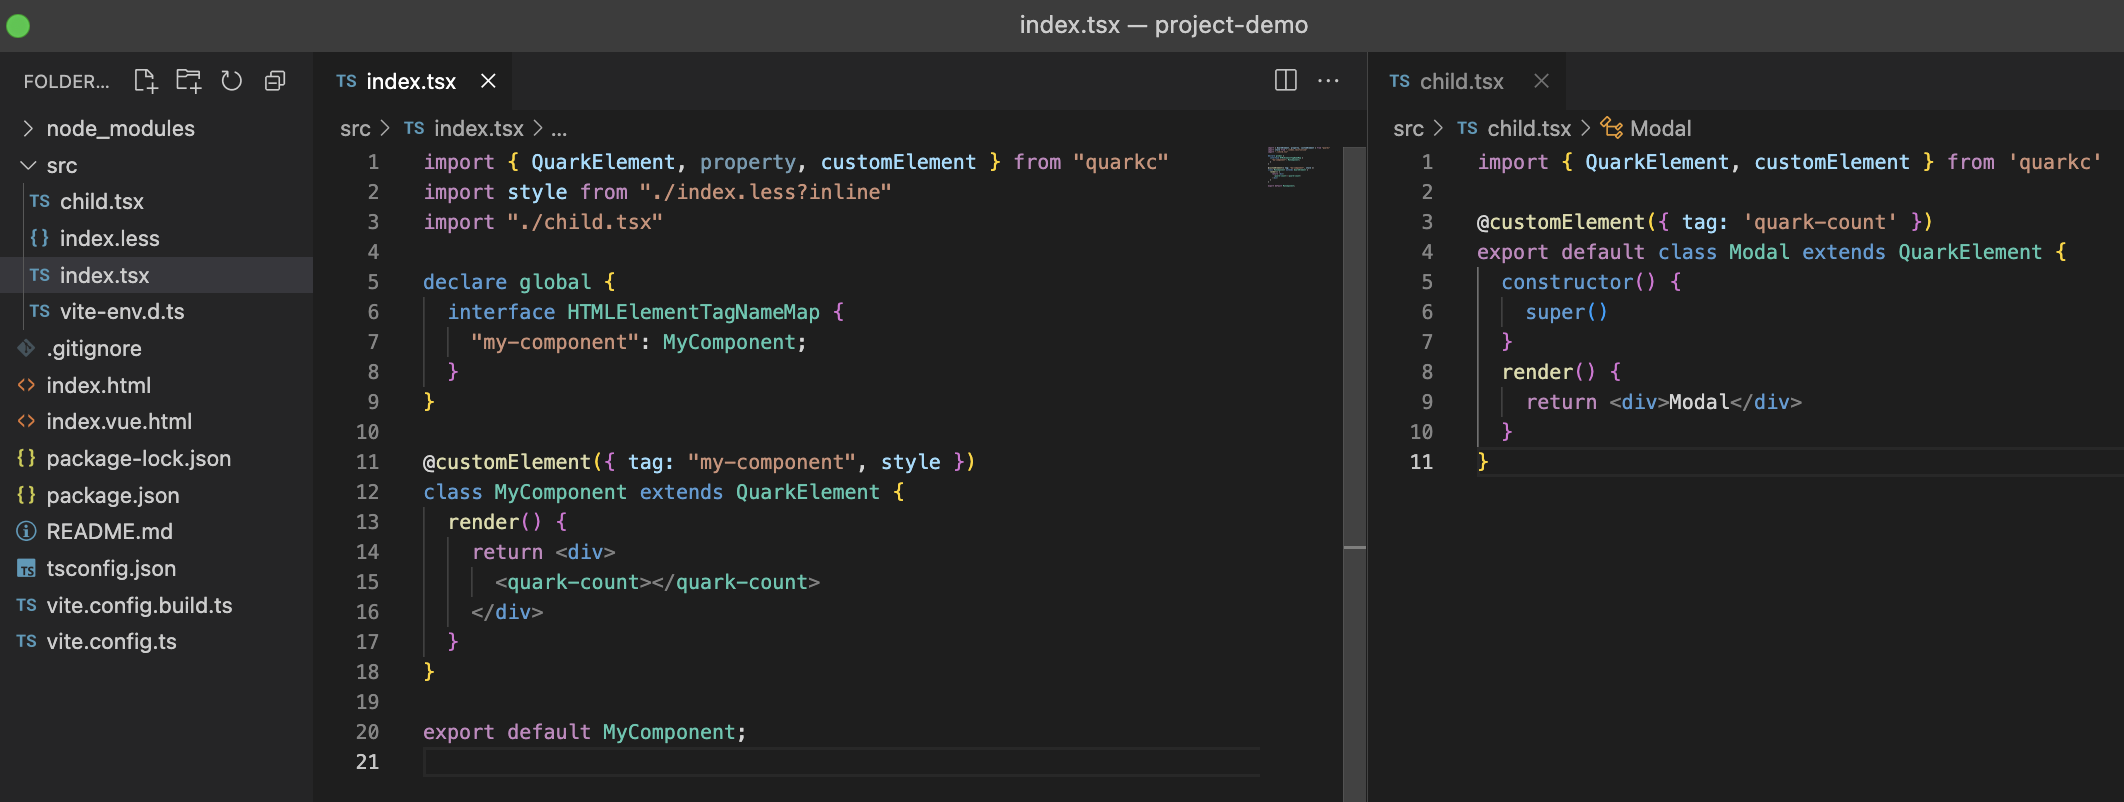Open vite.config.build.ts in the explorer
This screenshot has width=2124, height=802.
(x=156, y=605)
